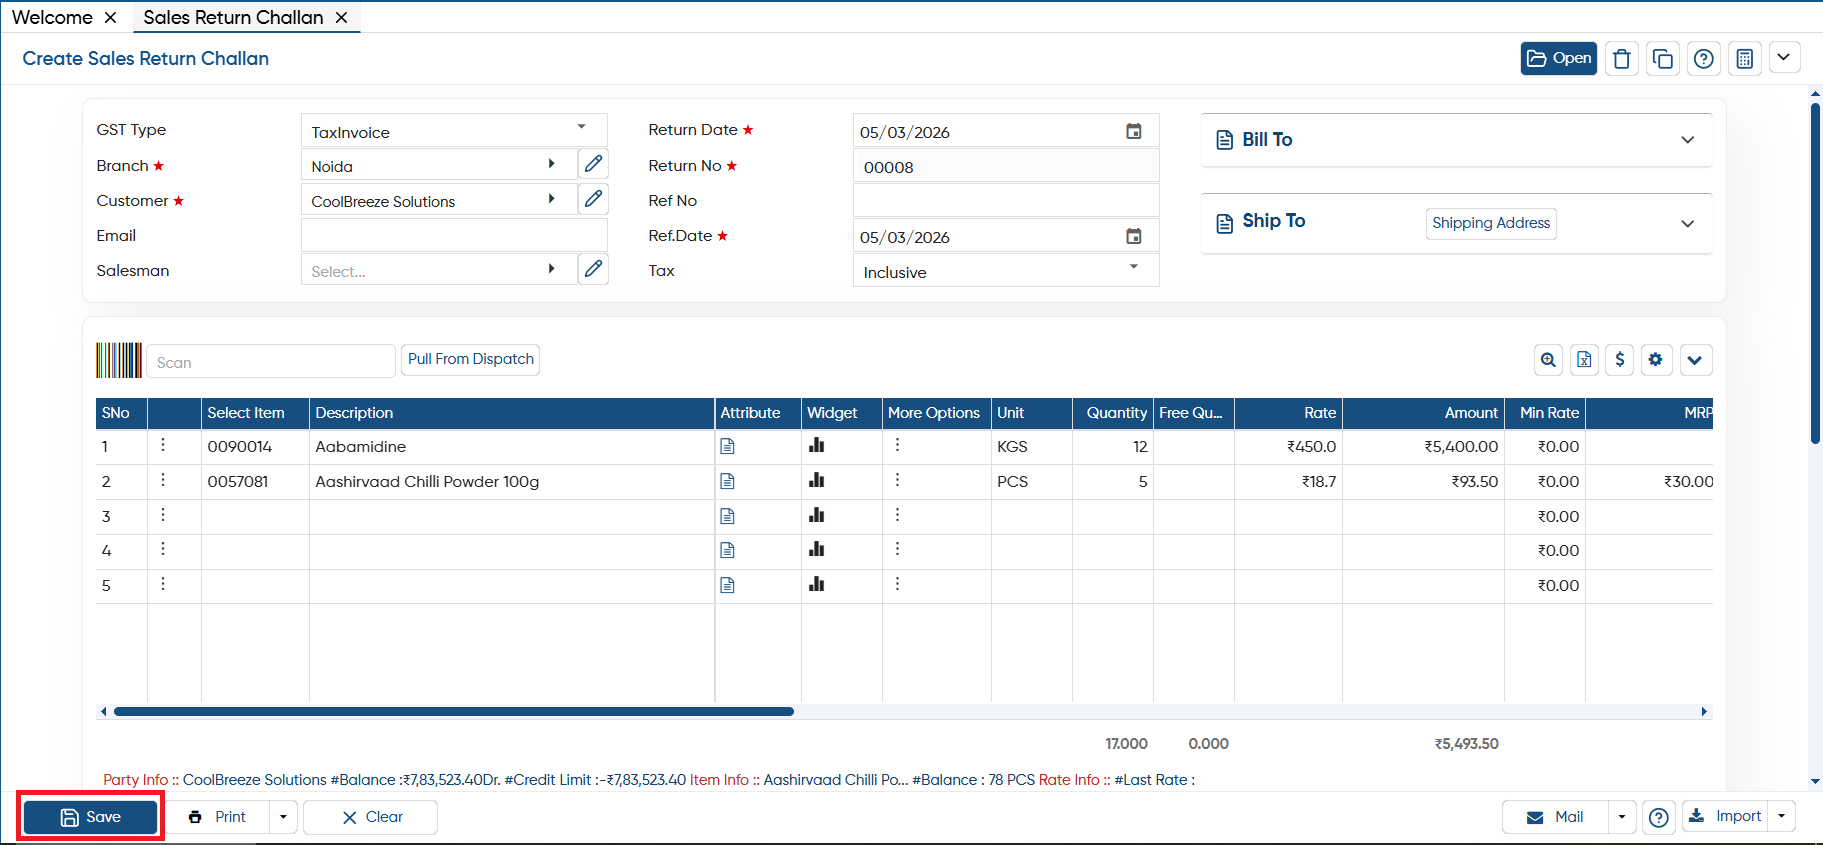The image size is (1823, 845).
Task: Select the Sales Return Challan tab
Action: [x=233, y=17]
